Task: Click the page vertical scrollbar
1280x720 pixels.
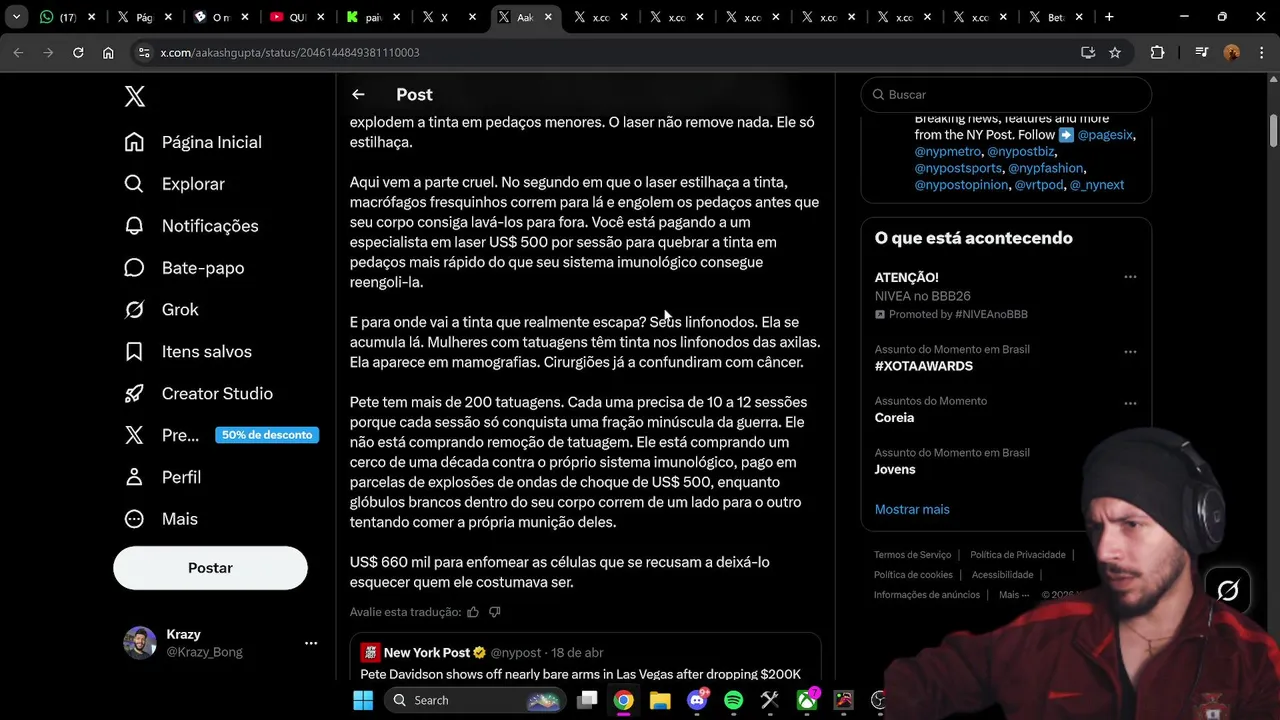Action: pyautogui.click(x=1273, y=130)
